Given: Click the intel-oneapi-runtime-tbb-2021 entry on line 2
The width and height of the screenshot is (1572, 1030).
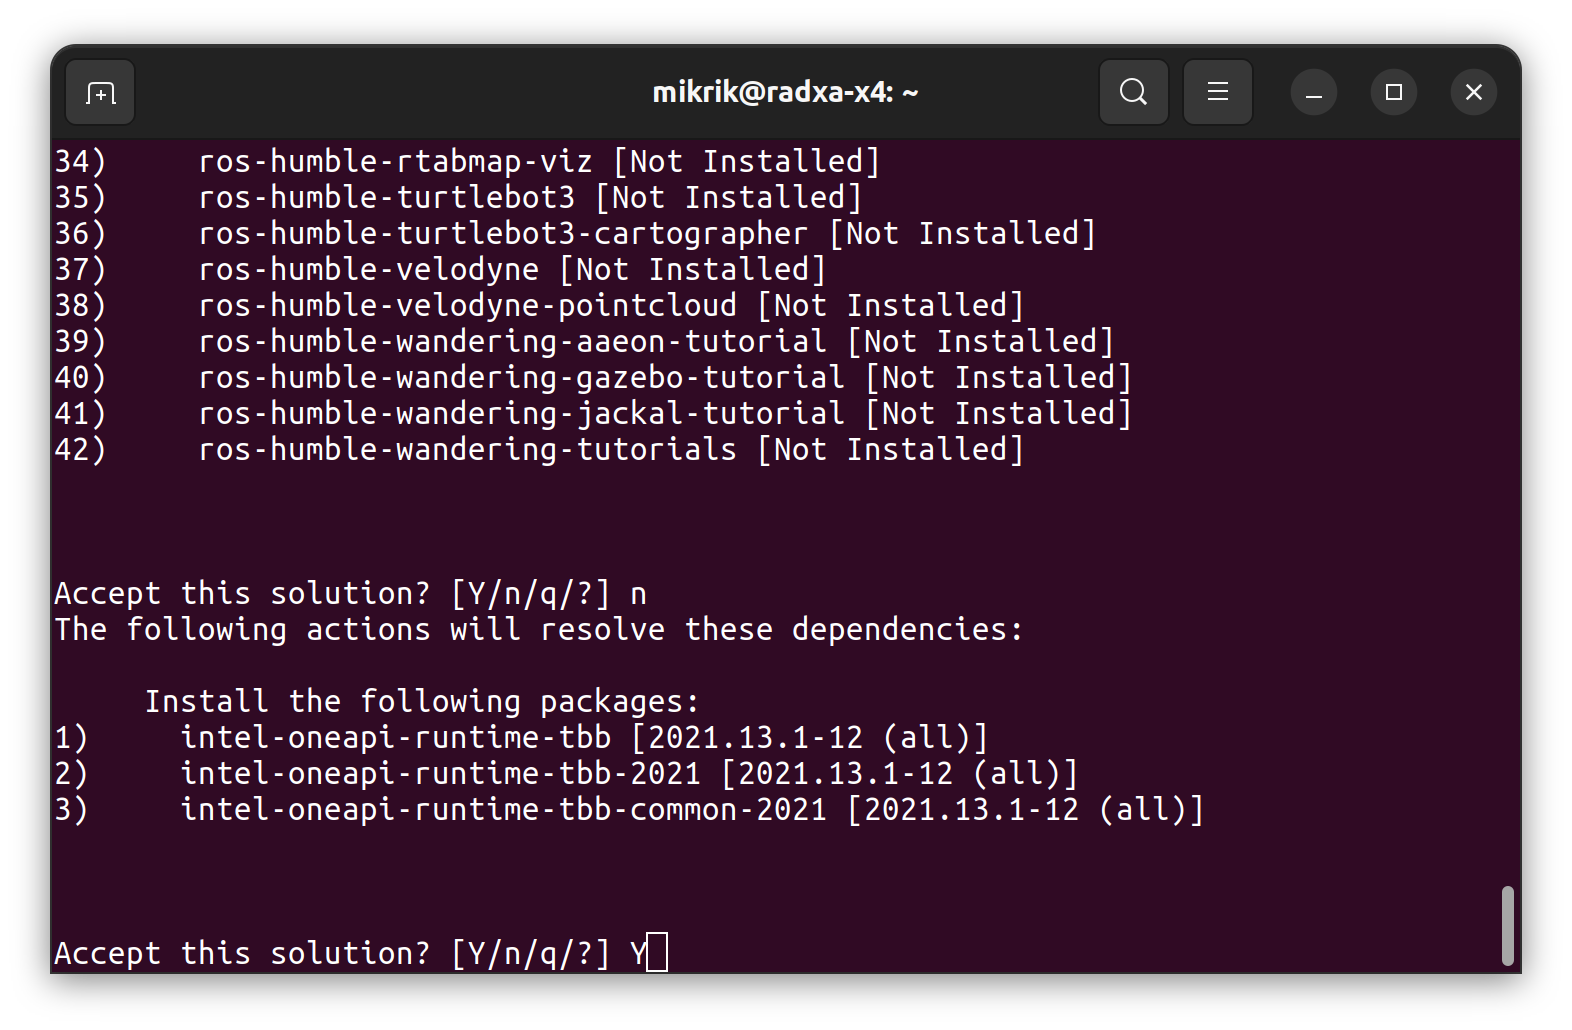Looking at the screenshot, I should click(440, 774).
